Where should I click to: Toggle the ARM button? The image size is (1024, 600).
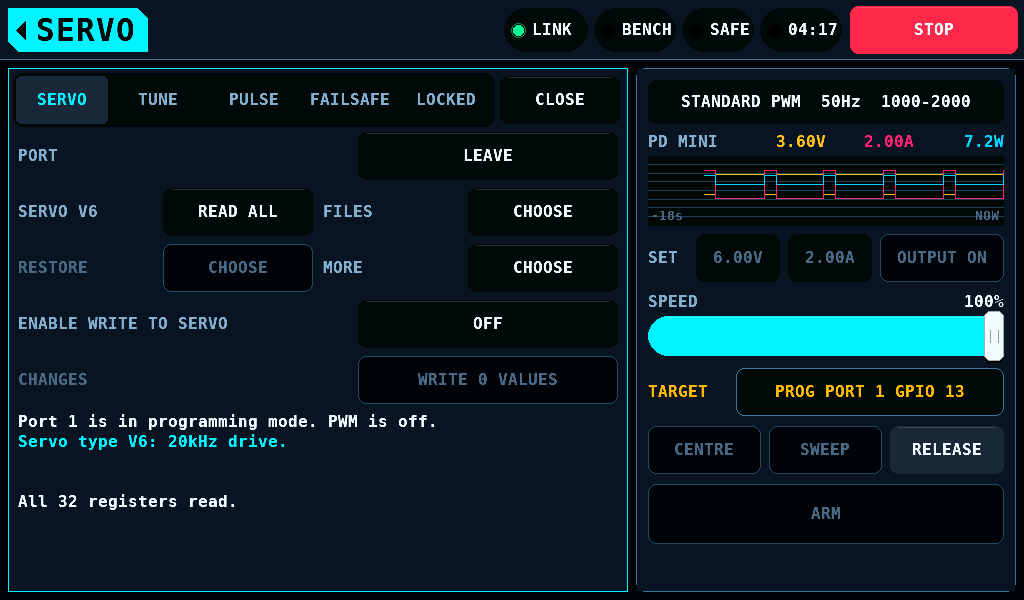(x=825, y=514)
